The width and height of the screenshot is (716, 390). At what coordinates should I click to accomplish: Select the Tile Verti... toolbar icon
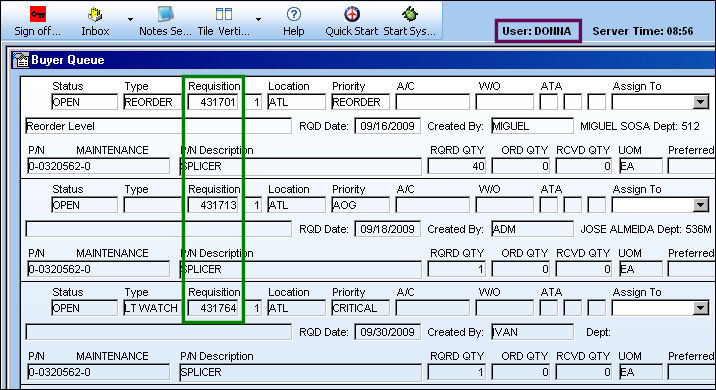pos(224,14)
